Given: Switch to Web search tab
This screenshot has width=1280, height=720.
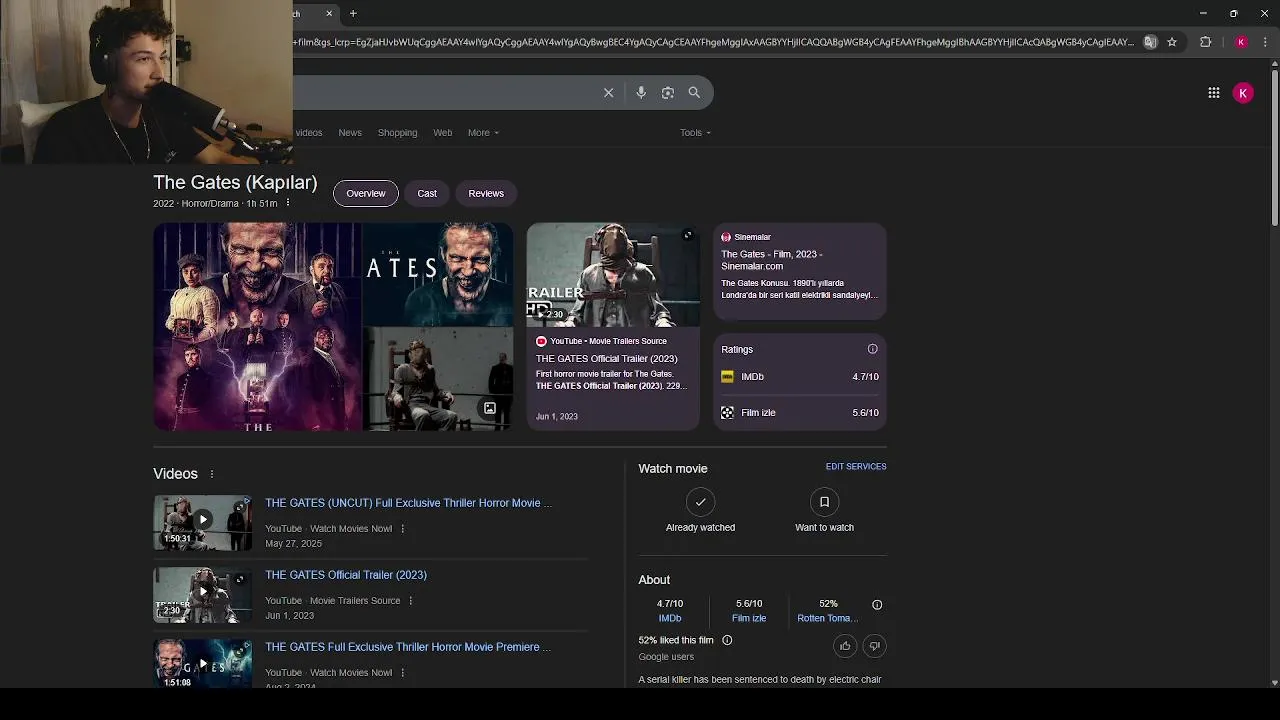Looking at the screenshot, I should [x=442, y=133].
